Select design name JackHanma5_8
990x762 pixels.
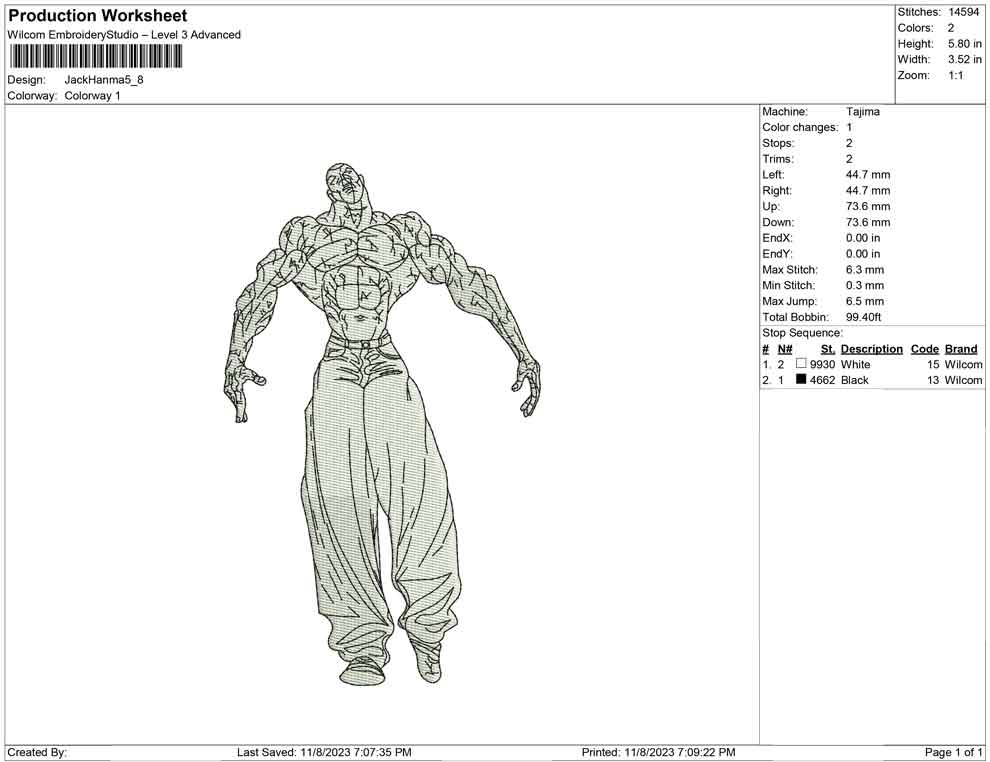(104, 80)
